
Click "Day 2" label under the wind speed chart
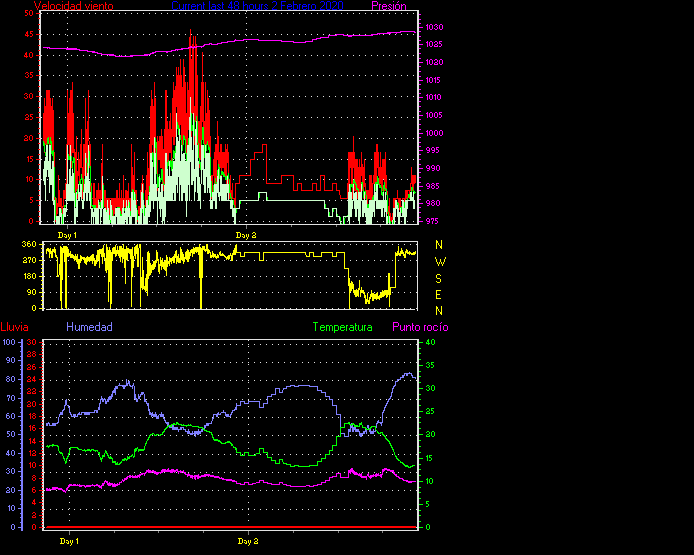246,235
